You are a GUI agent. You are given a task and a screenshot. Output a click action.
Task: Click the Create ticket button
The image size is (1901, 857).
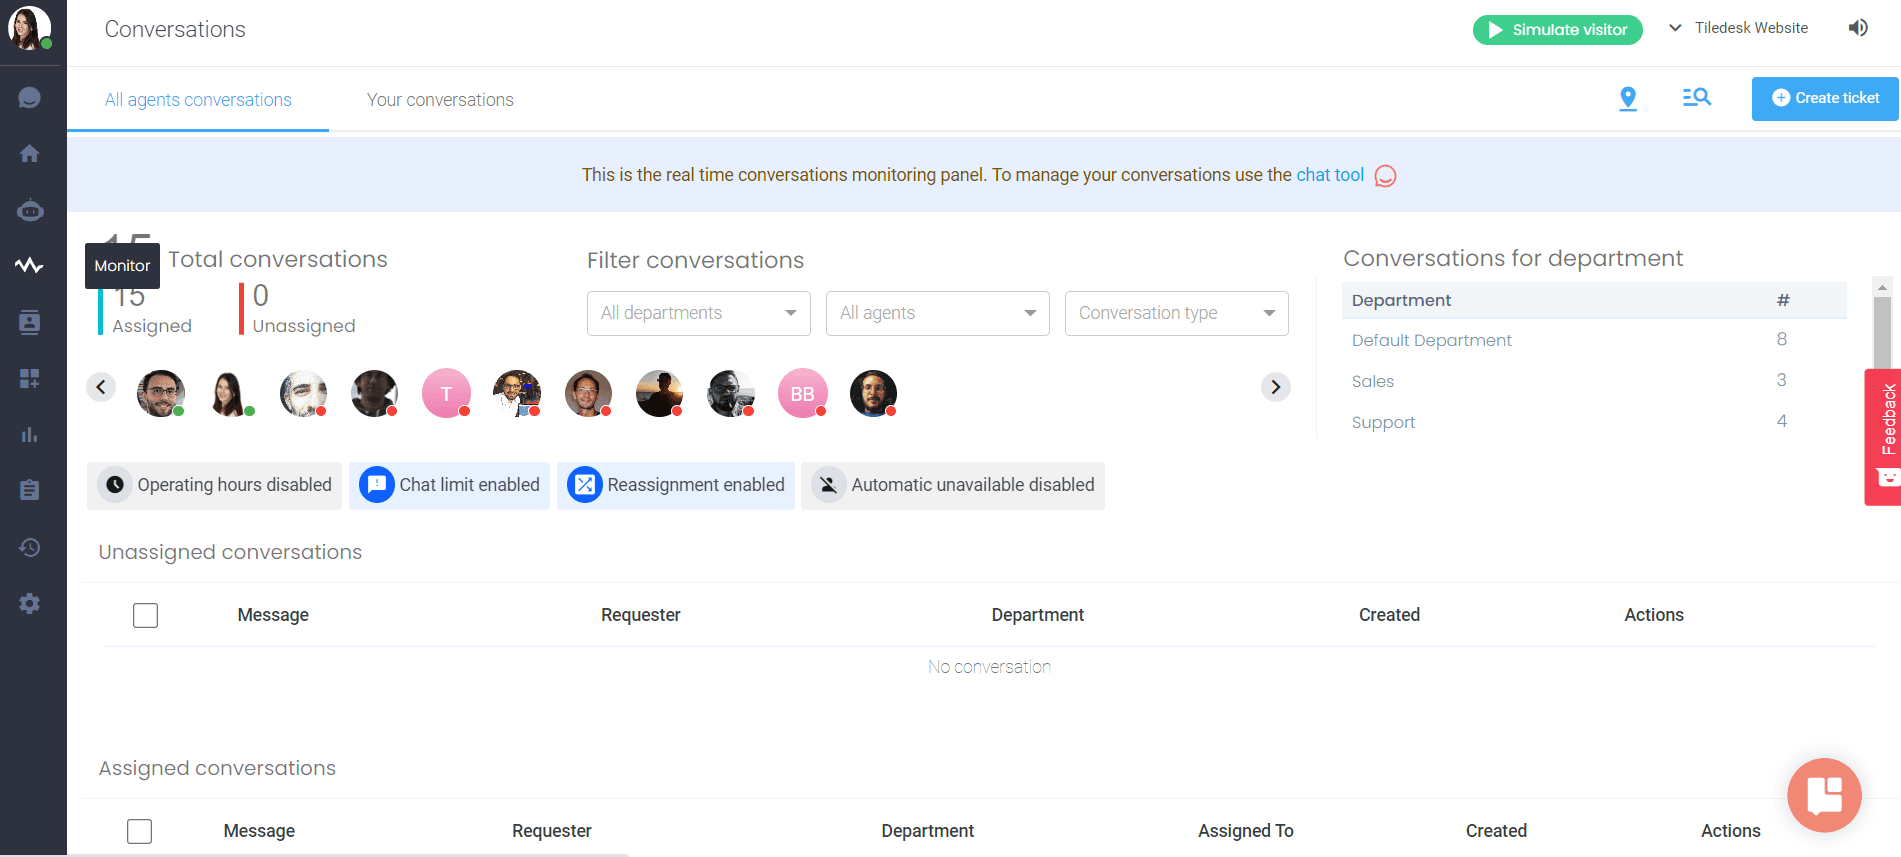click(x=1825, y=98)
